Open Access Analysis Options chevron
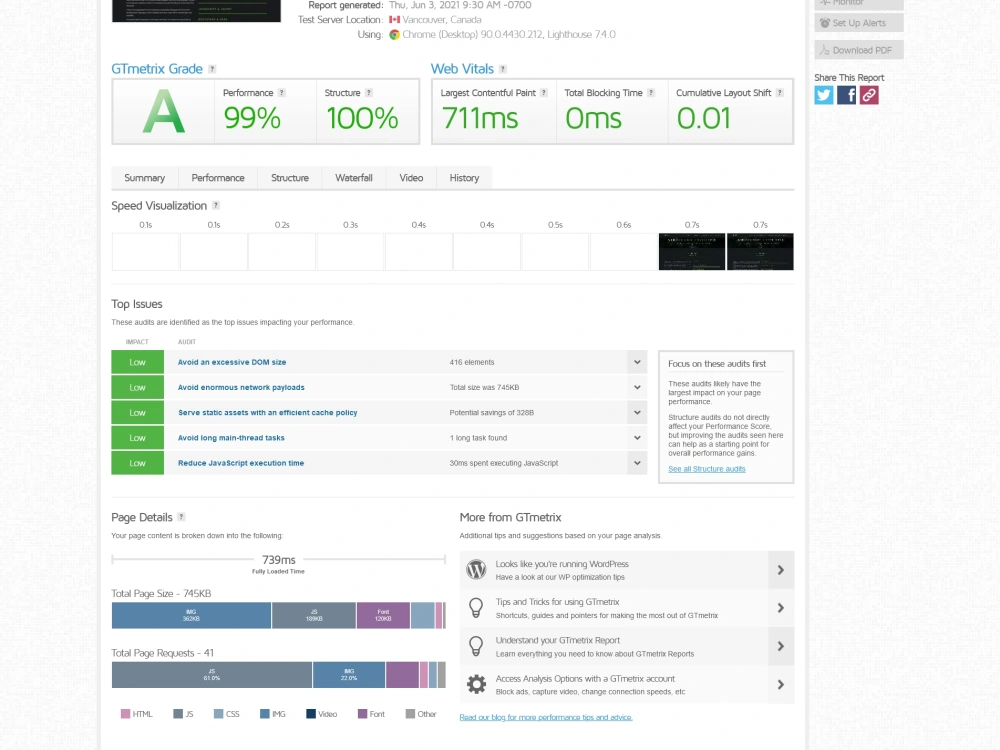 [x=781, y=685]
